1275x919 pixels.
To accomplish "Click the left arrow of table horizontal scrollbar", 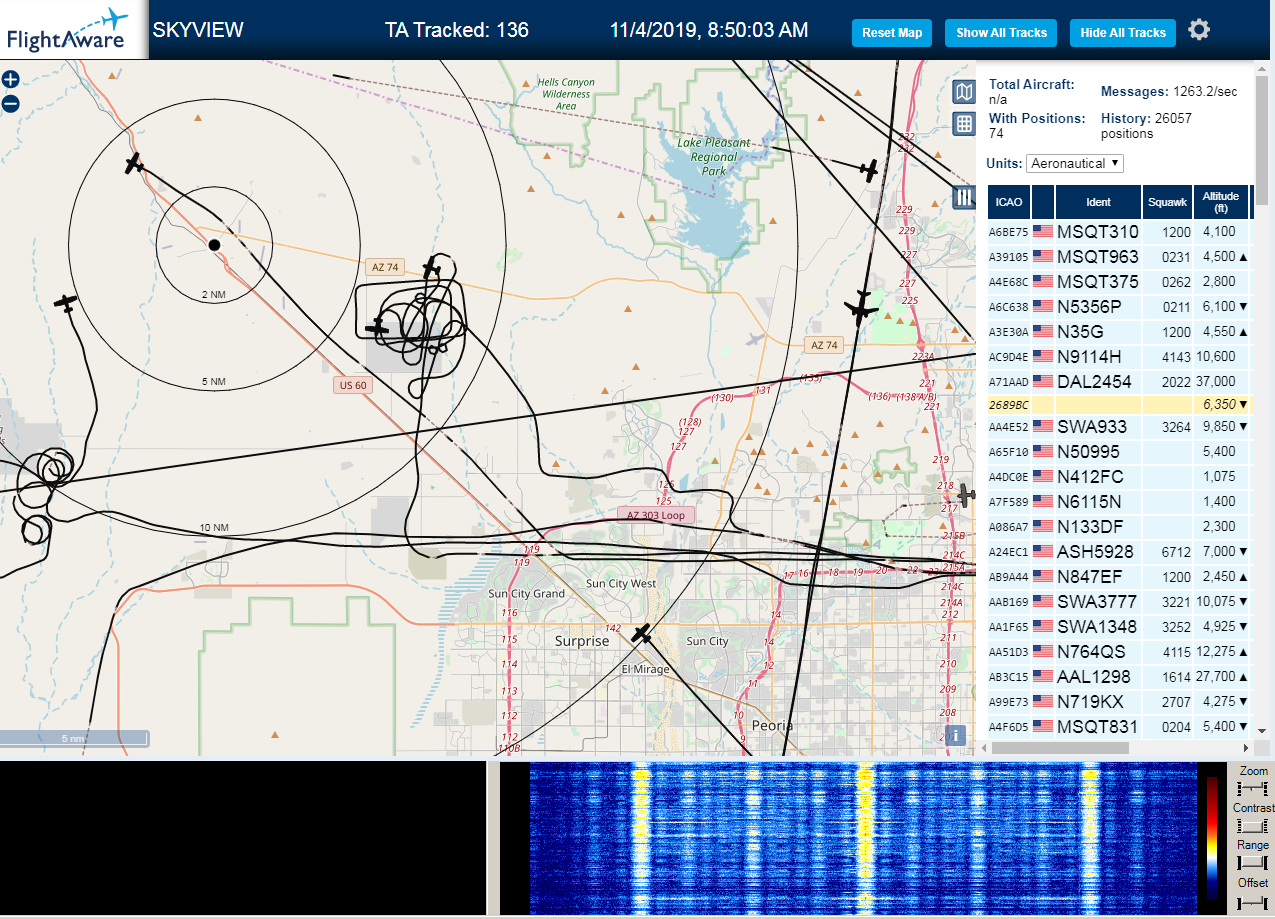I will [x=986, y=748].
